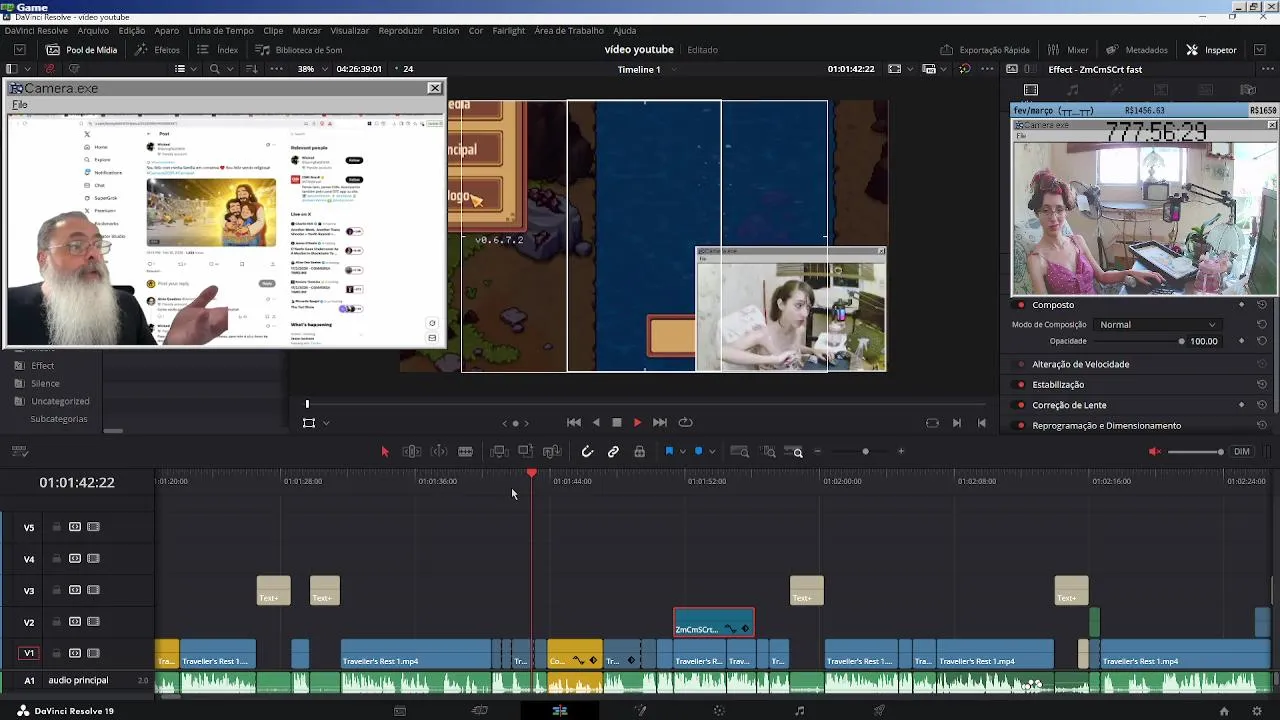Reset the Opacidade value

1262,341
